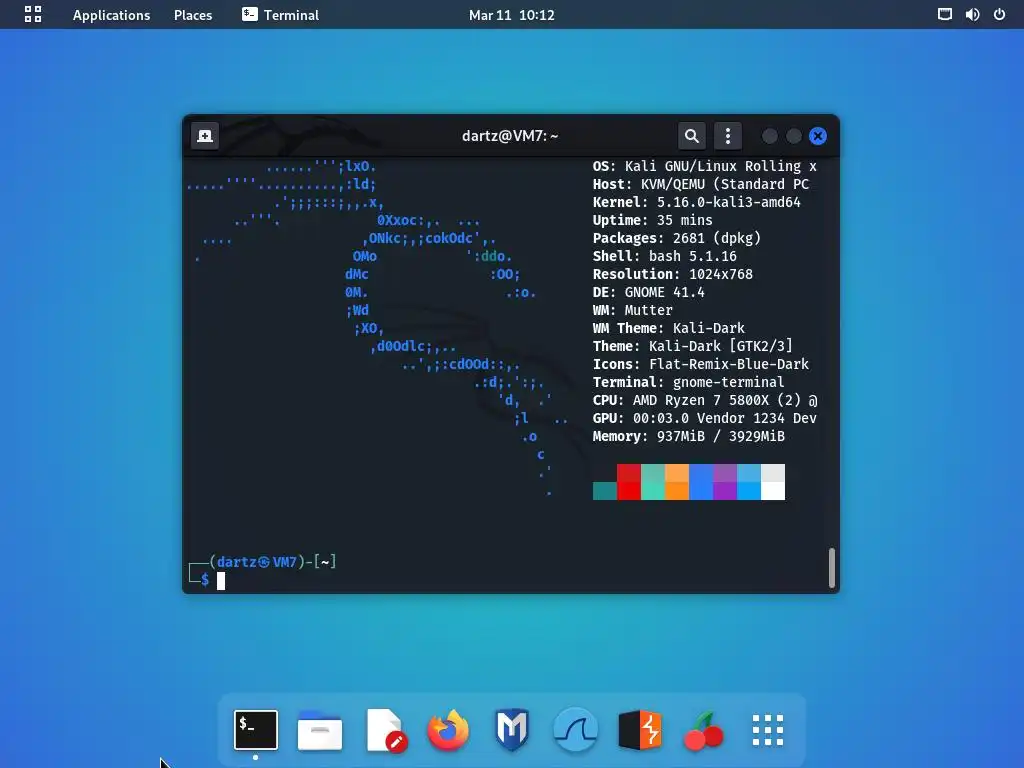Click the Memory: 937MiB / 3929MiB line
The image size is (1024, 768).
point(688,436)
